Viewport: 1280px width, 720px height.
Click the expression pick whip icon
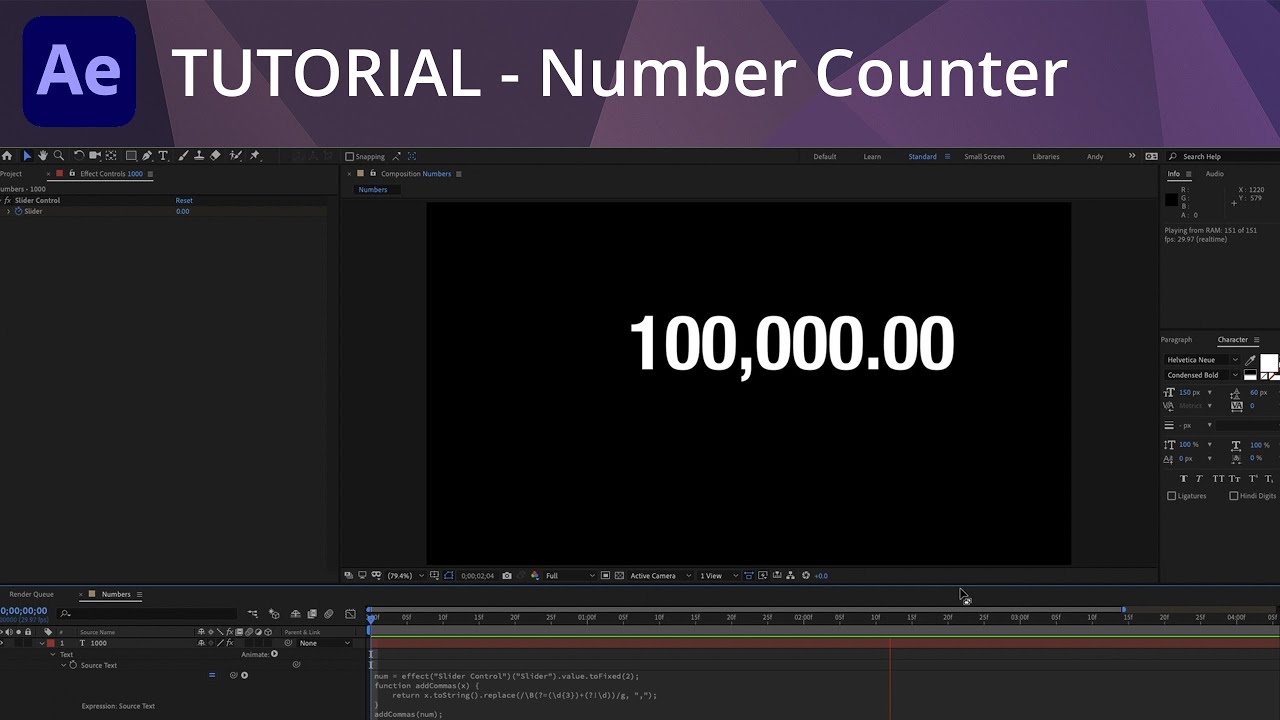(233, 675)
